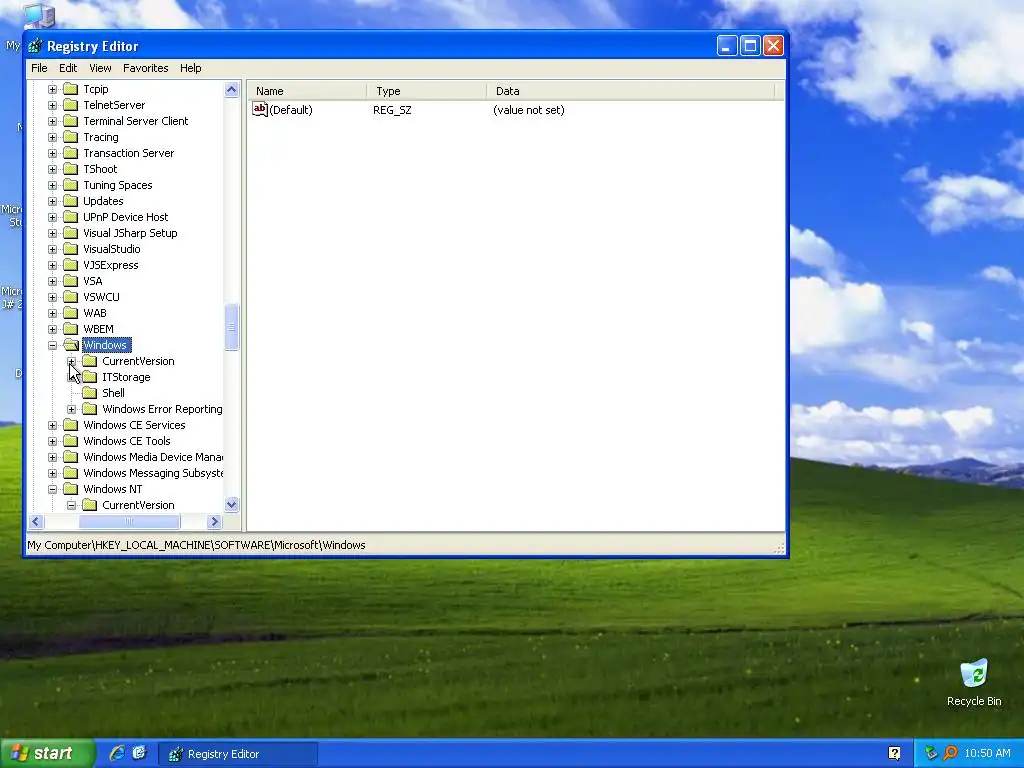
Task: Click the Shell folder icon
Action: (x=89, y=393)
